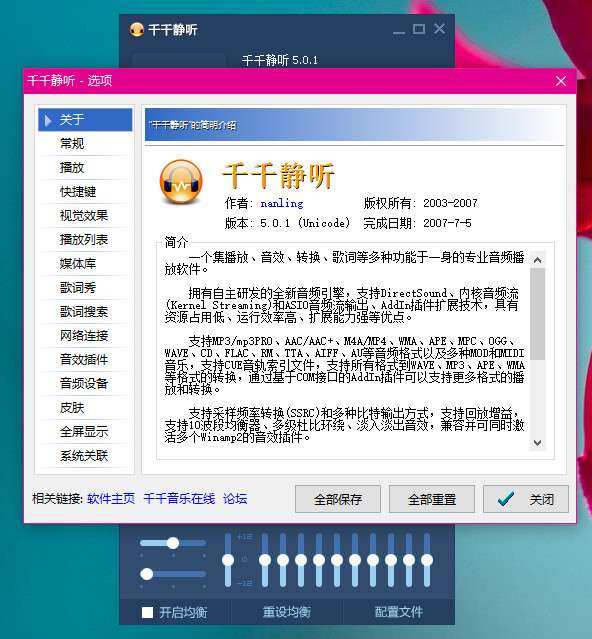592x639 pixels.
Task: Go to 快捷键 settings
Action: point(85,192)
